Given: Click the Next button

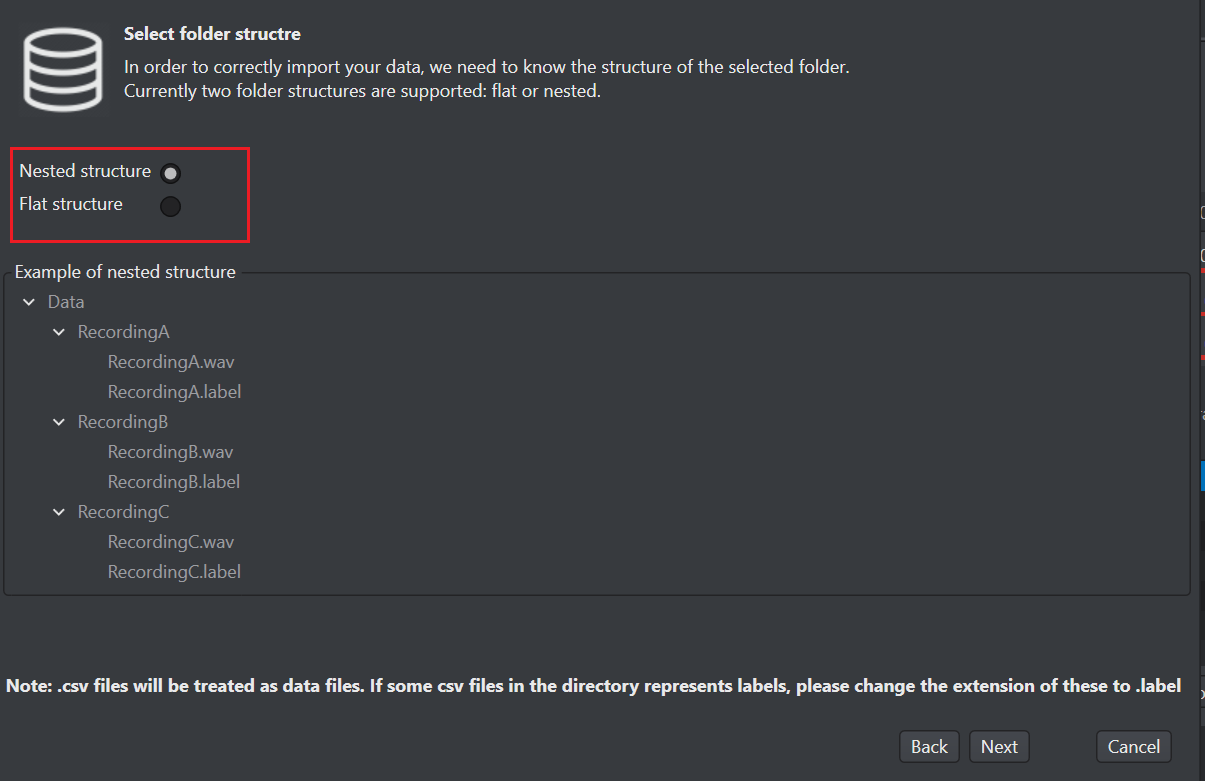Looking at the screenshot, I should (x=999, y=747).
